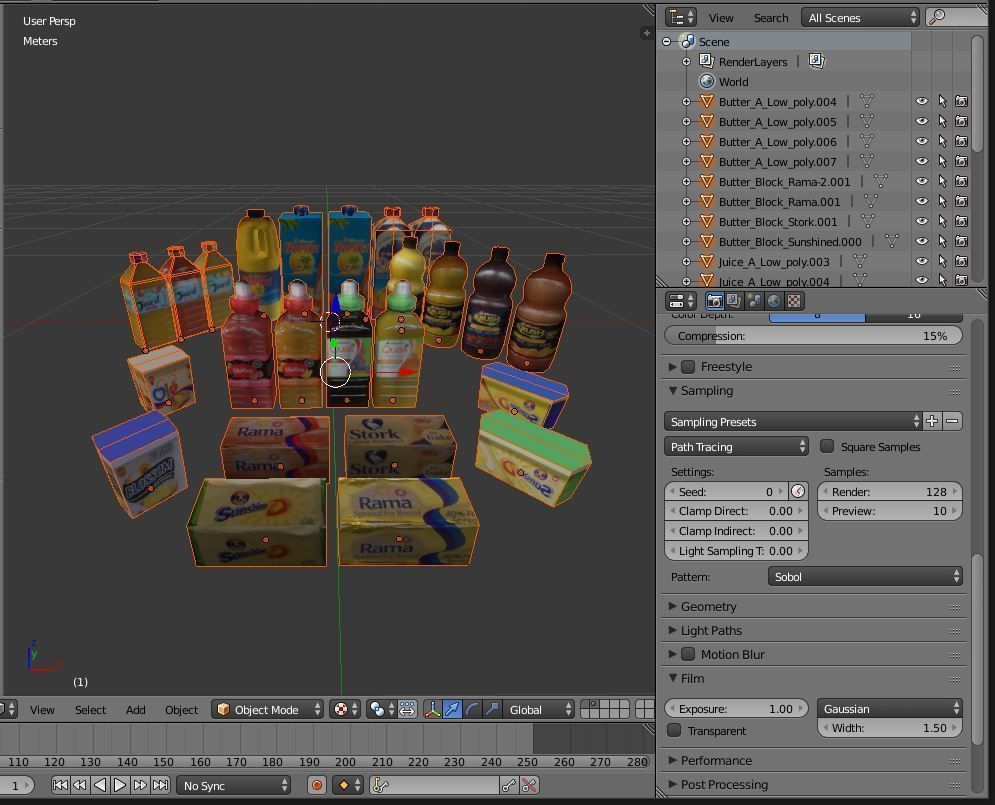
Task: Open the Sampling Presets dropdown
Action: [x=793, y=421]
